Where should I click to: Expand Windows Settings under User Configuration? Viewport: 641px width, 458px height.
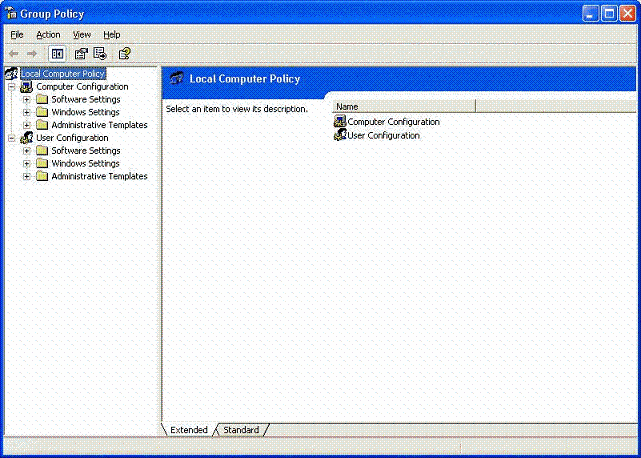[27, 164]
